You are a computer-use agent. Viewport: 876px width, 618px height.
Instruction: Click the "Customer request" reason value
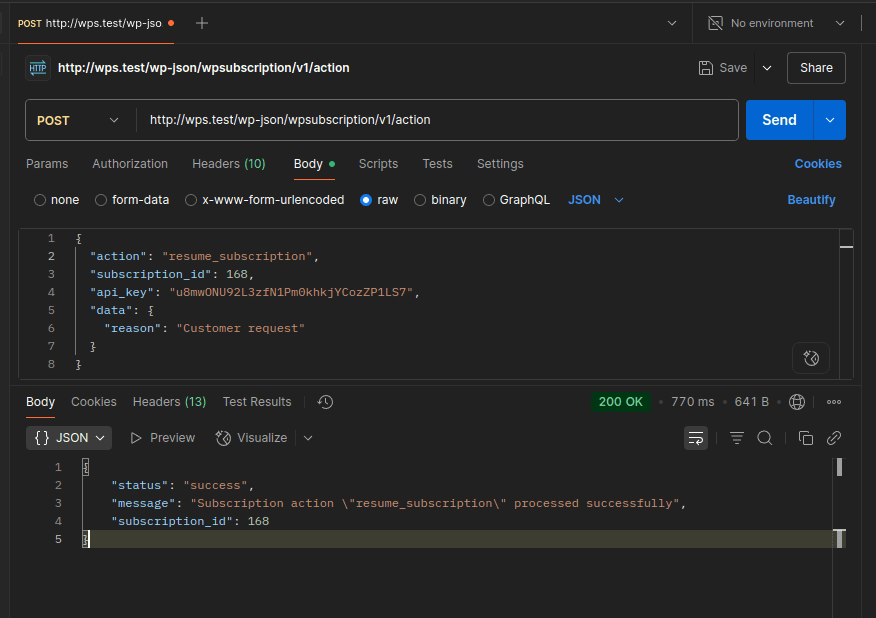tap(241, 329)
